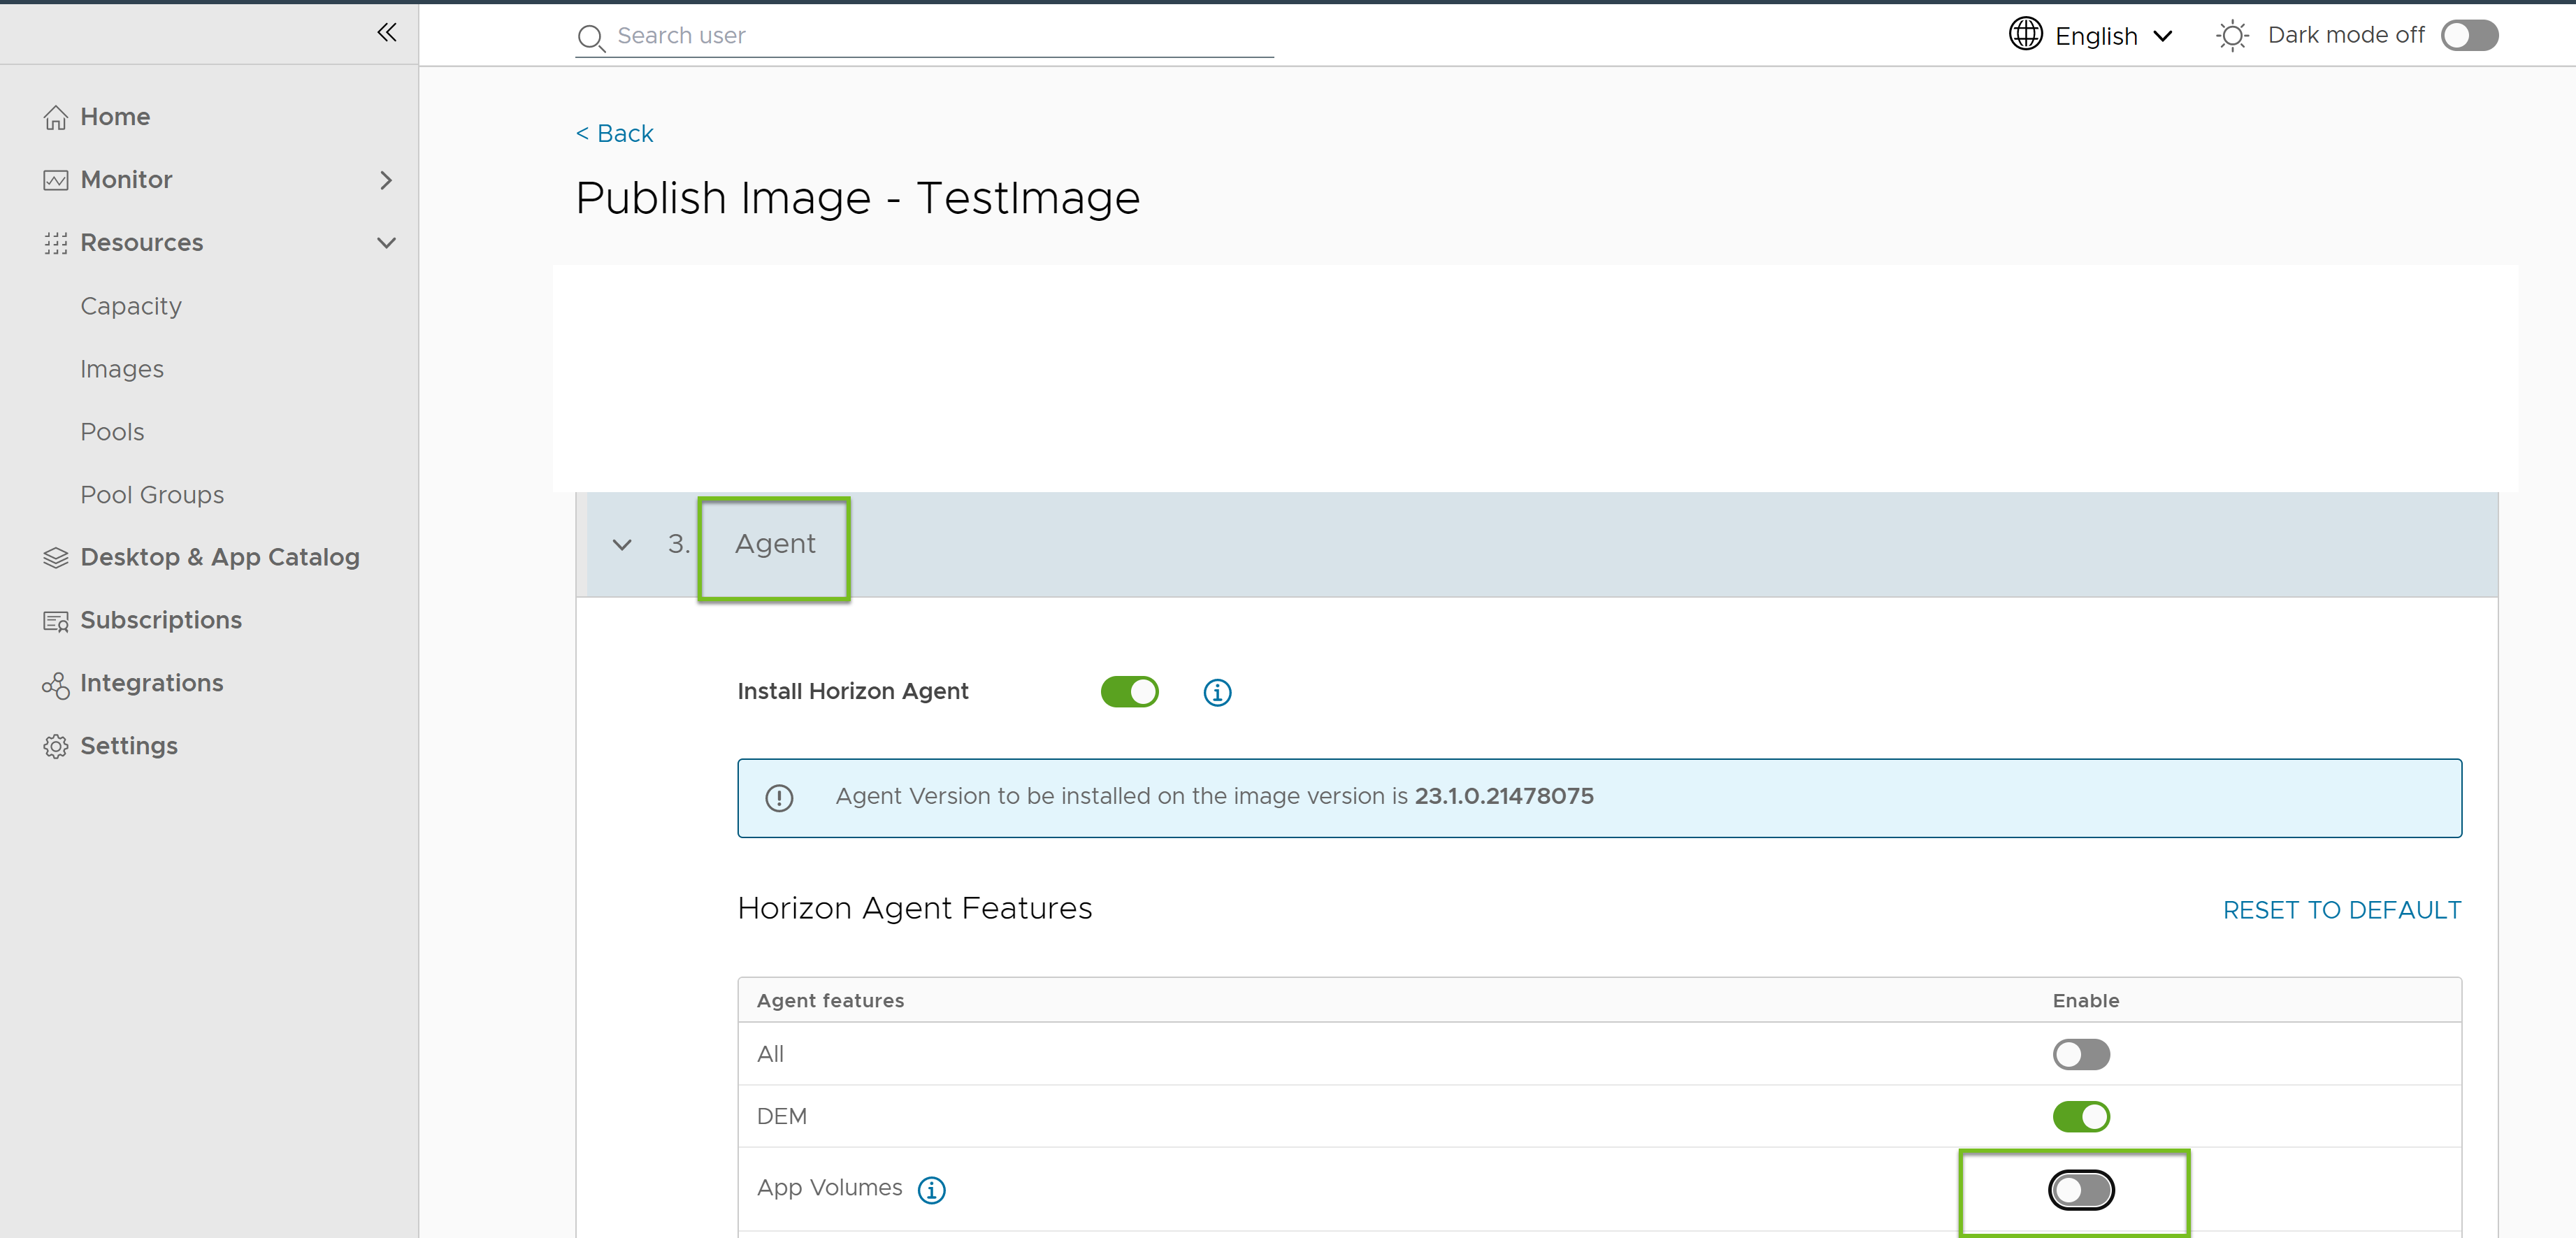
Task: Open Integrations page
Action: coord(152,684)
